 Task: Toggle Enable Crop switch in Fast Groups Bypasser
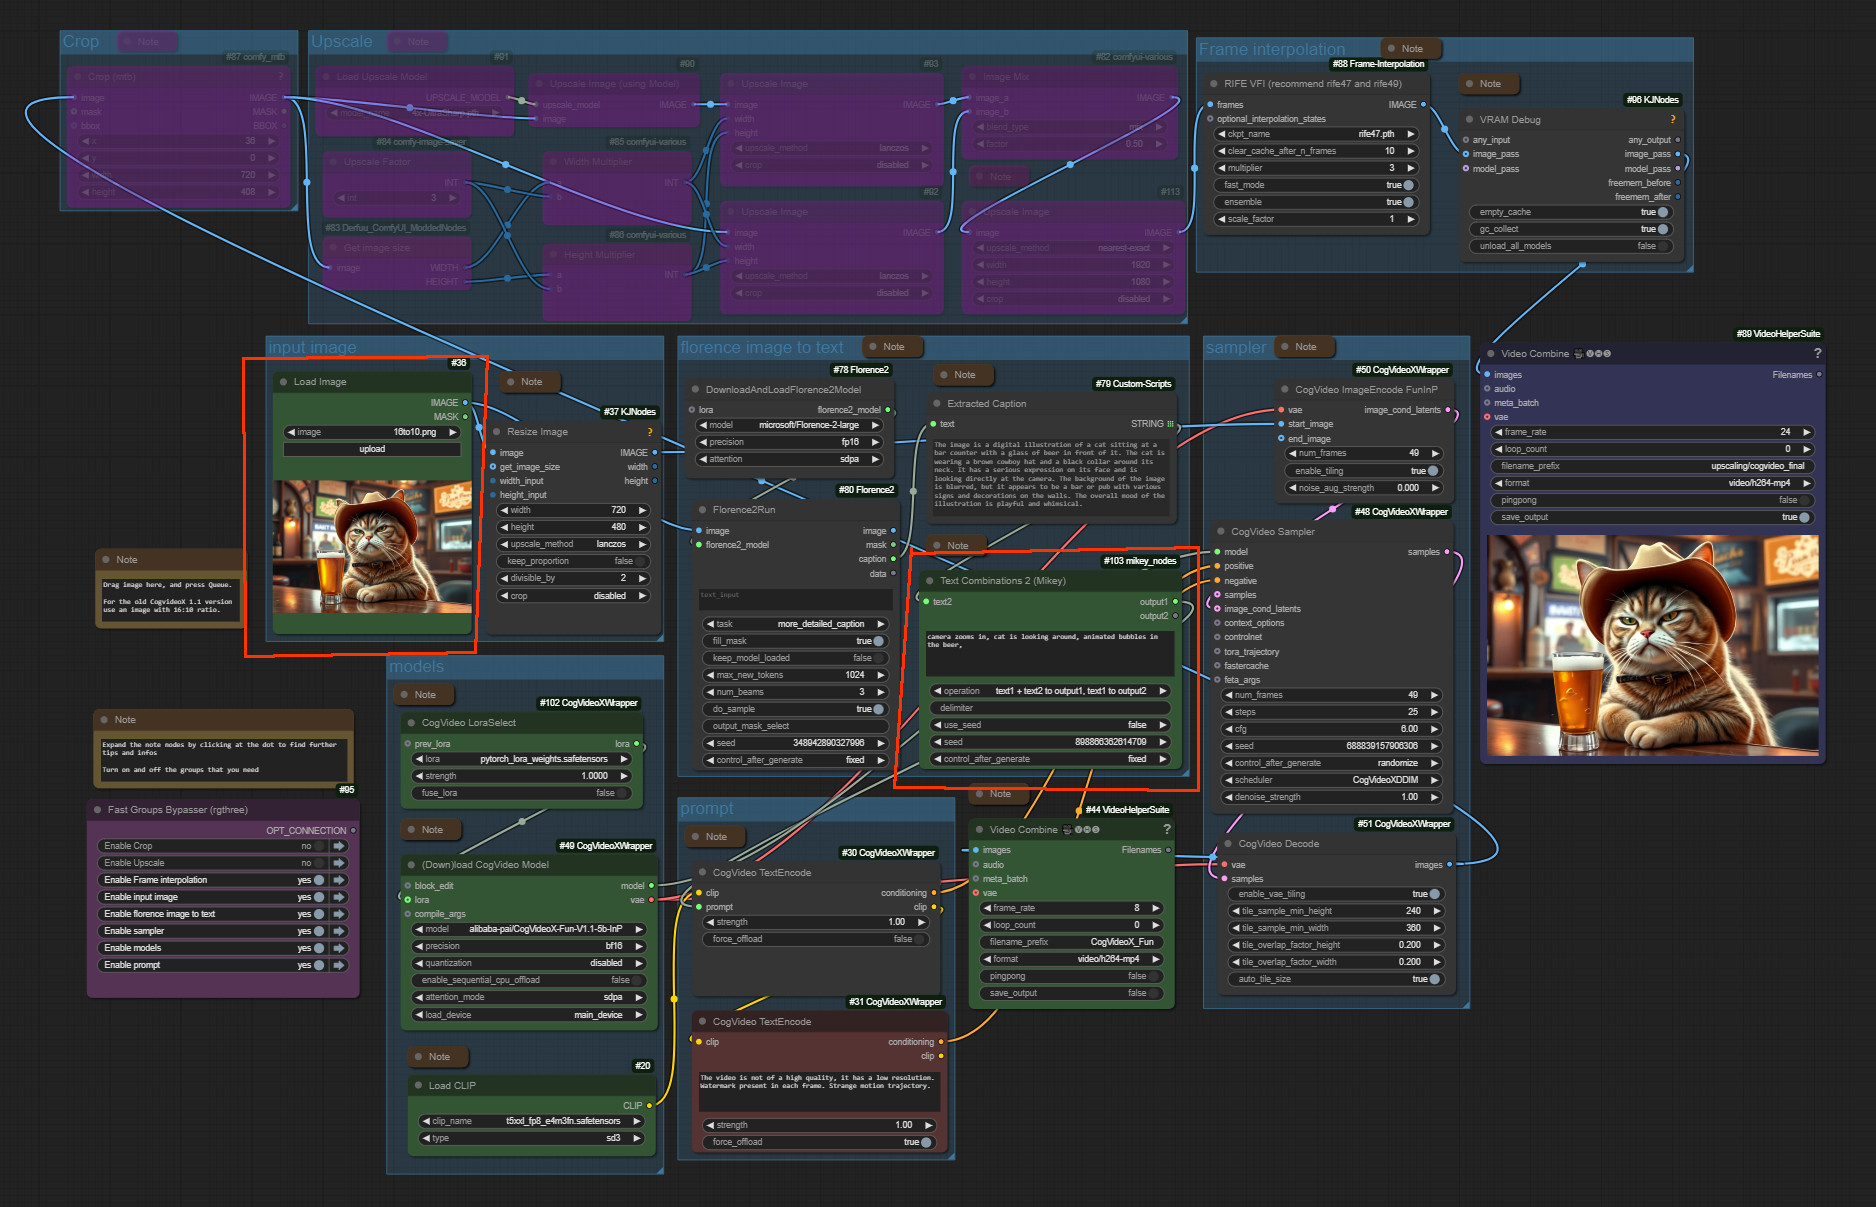319,846
